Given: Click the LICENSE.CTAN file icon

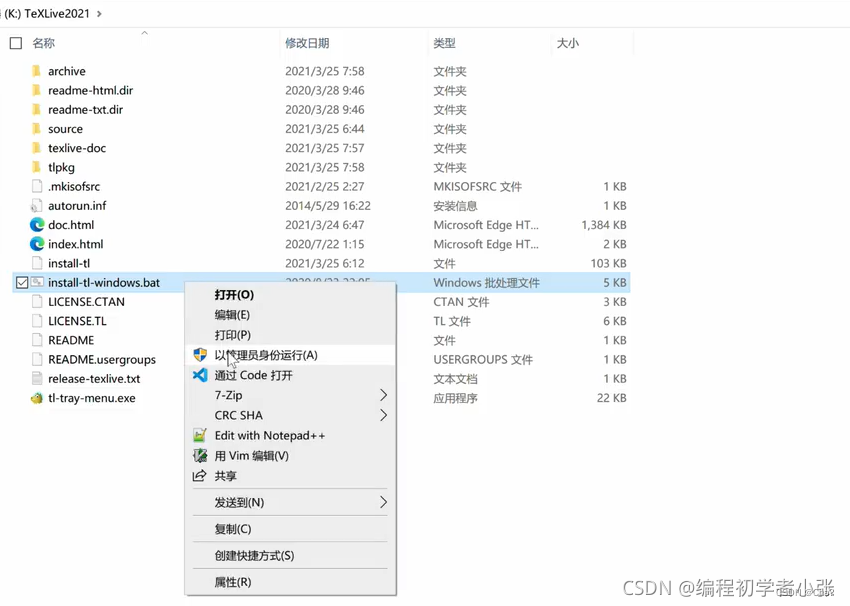Looking at the screenshot, I should pyautogui.click(x=37, y=302).
